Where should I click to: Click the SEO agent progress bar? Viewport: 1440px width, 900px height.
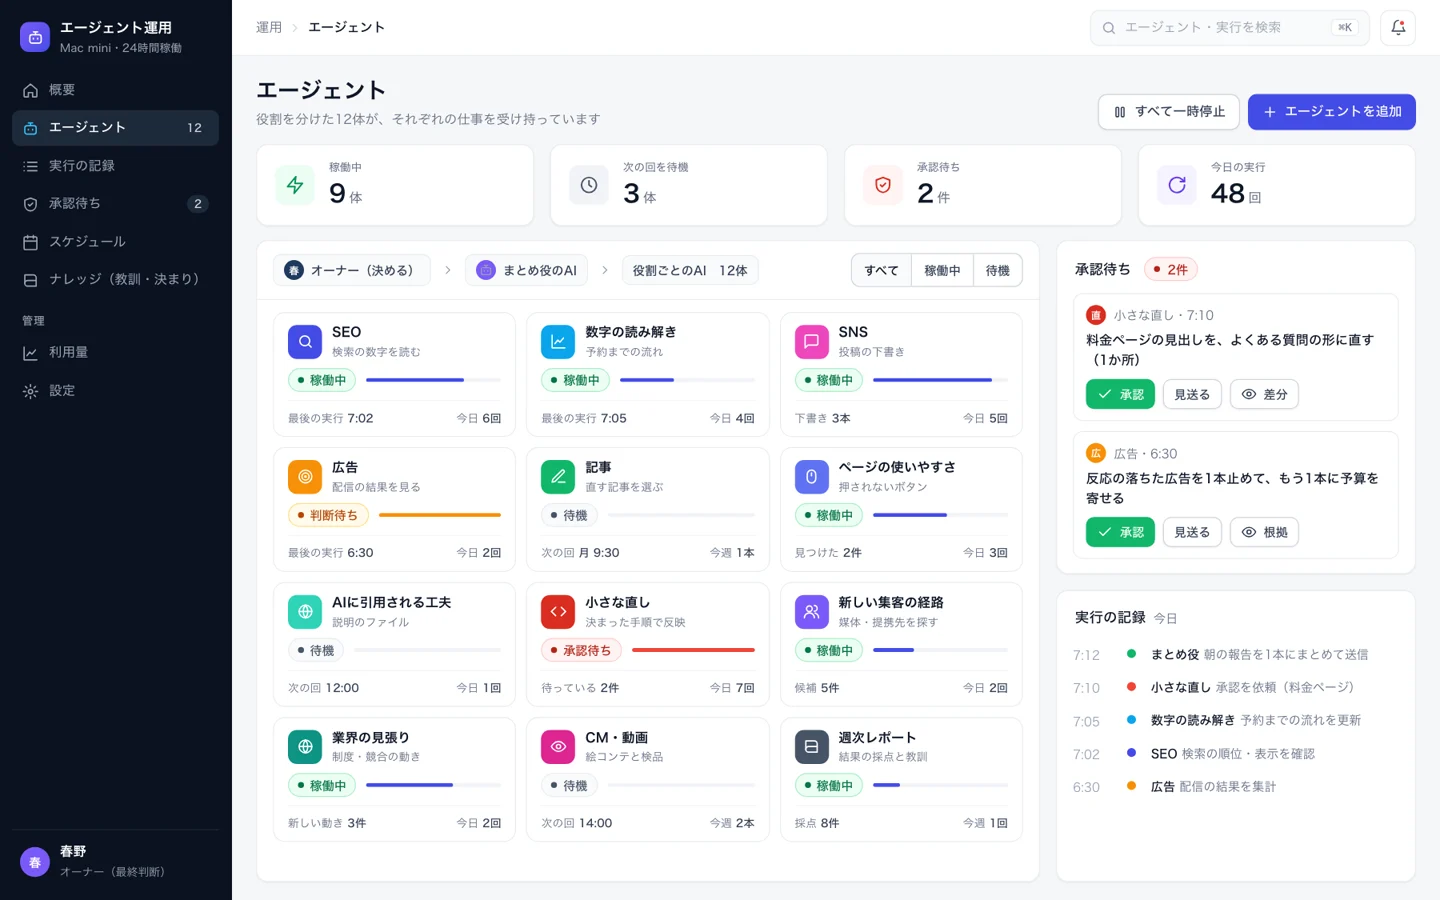click(x=433, y=380)
